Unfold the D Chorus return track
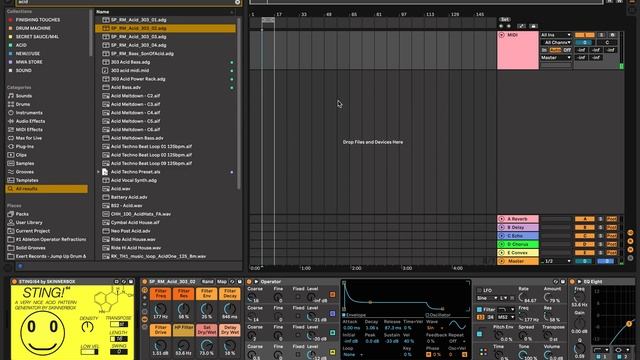Image resolution: width=640 pixels, height=360 pixels. (x=502, y=244)
